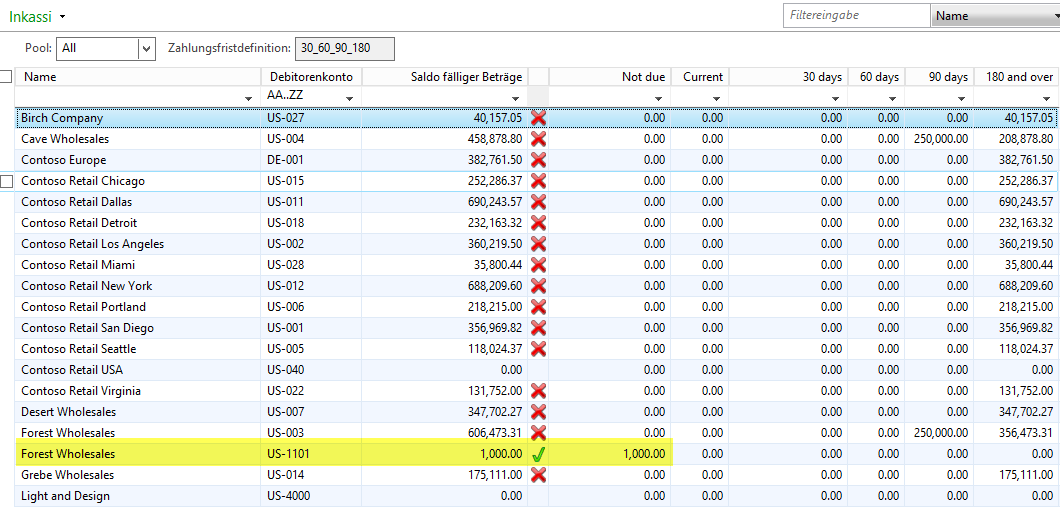Click red X icon for Desert Wholesales

(538, 412)
